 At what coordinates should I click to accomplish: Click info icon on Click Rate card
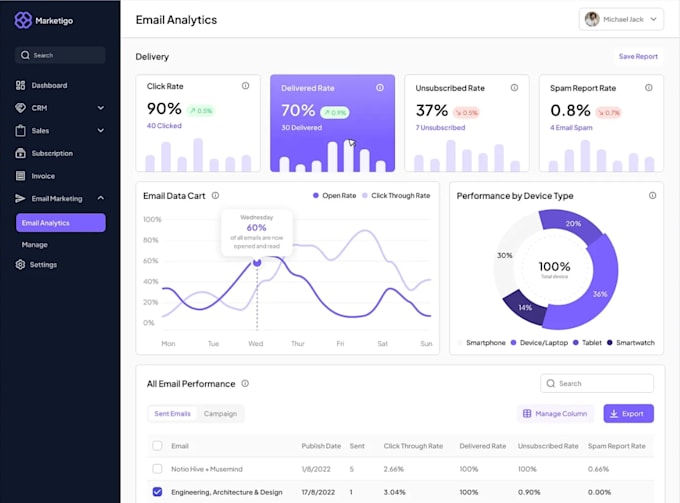tap(245, 86)
